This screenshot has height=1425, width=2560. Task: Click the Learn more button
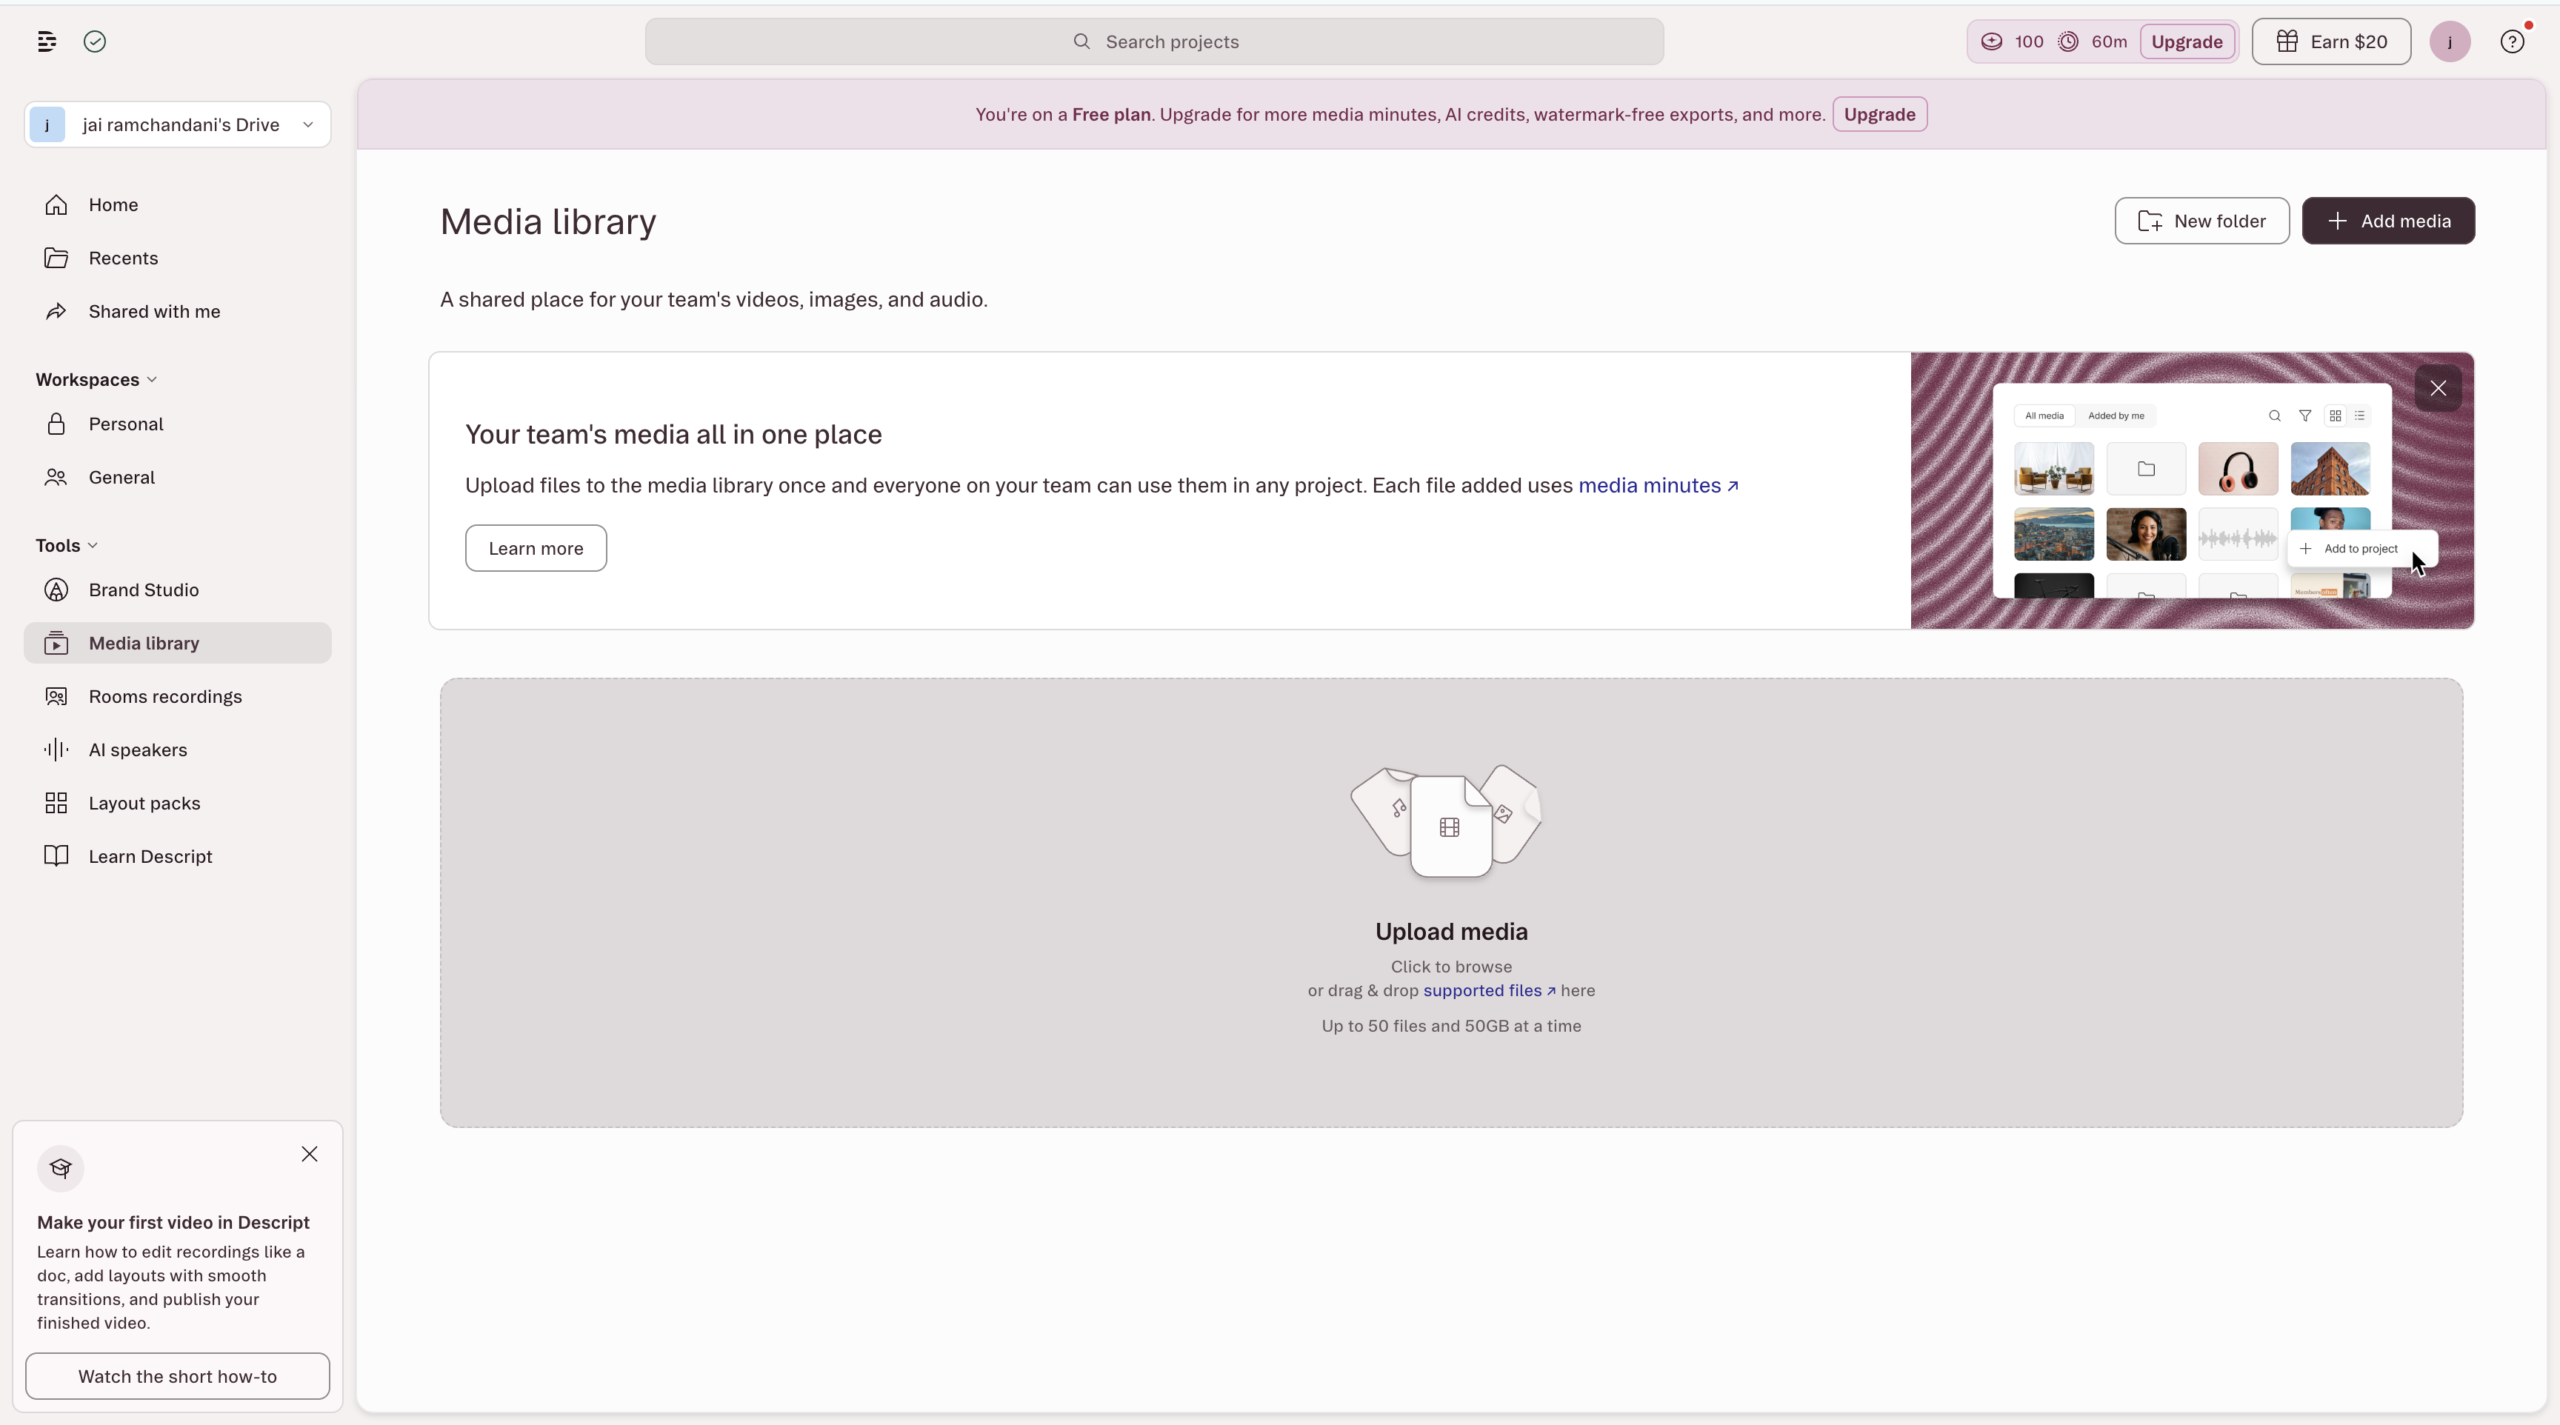[x=536, y=548]
